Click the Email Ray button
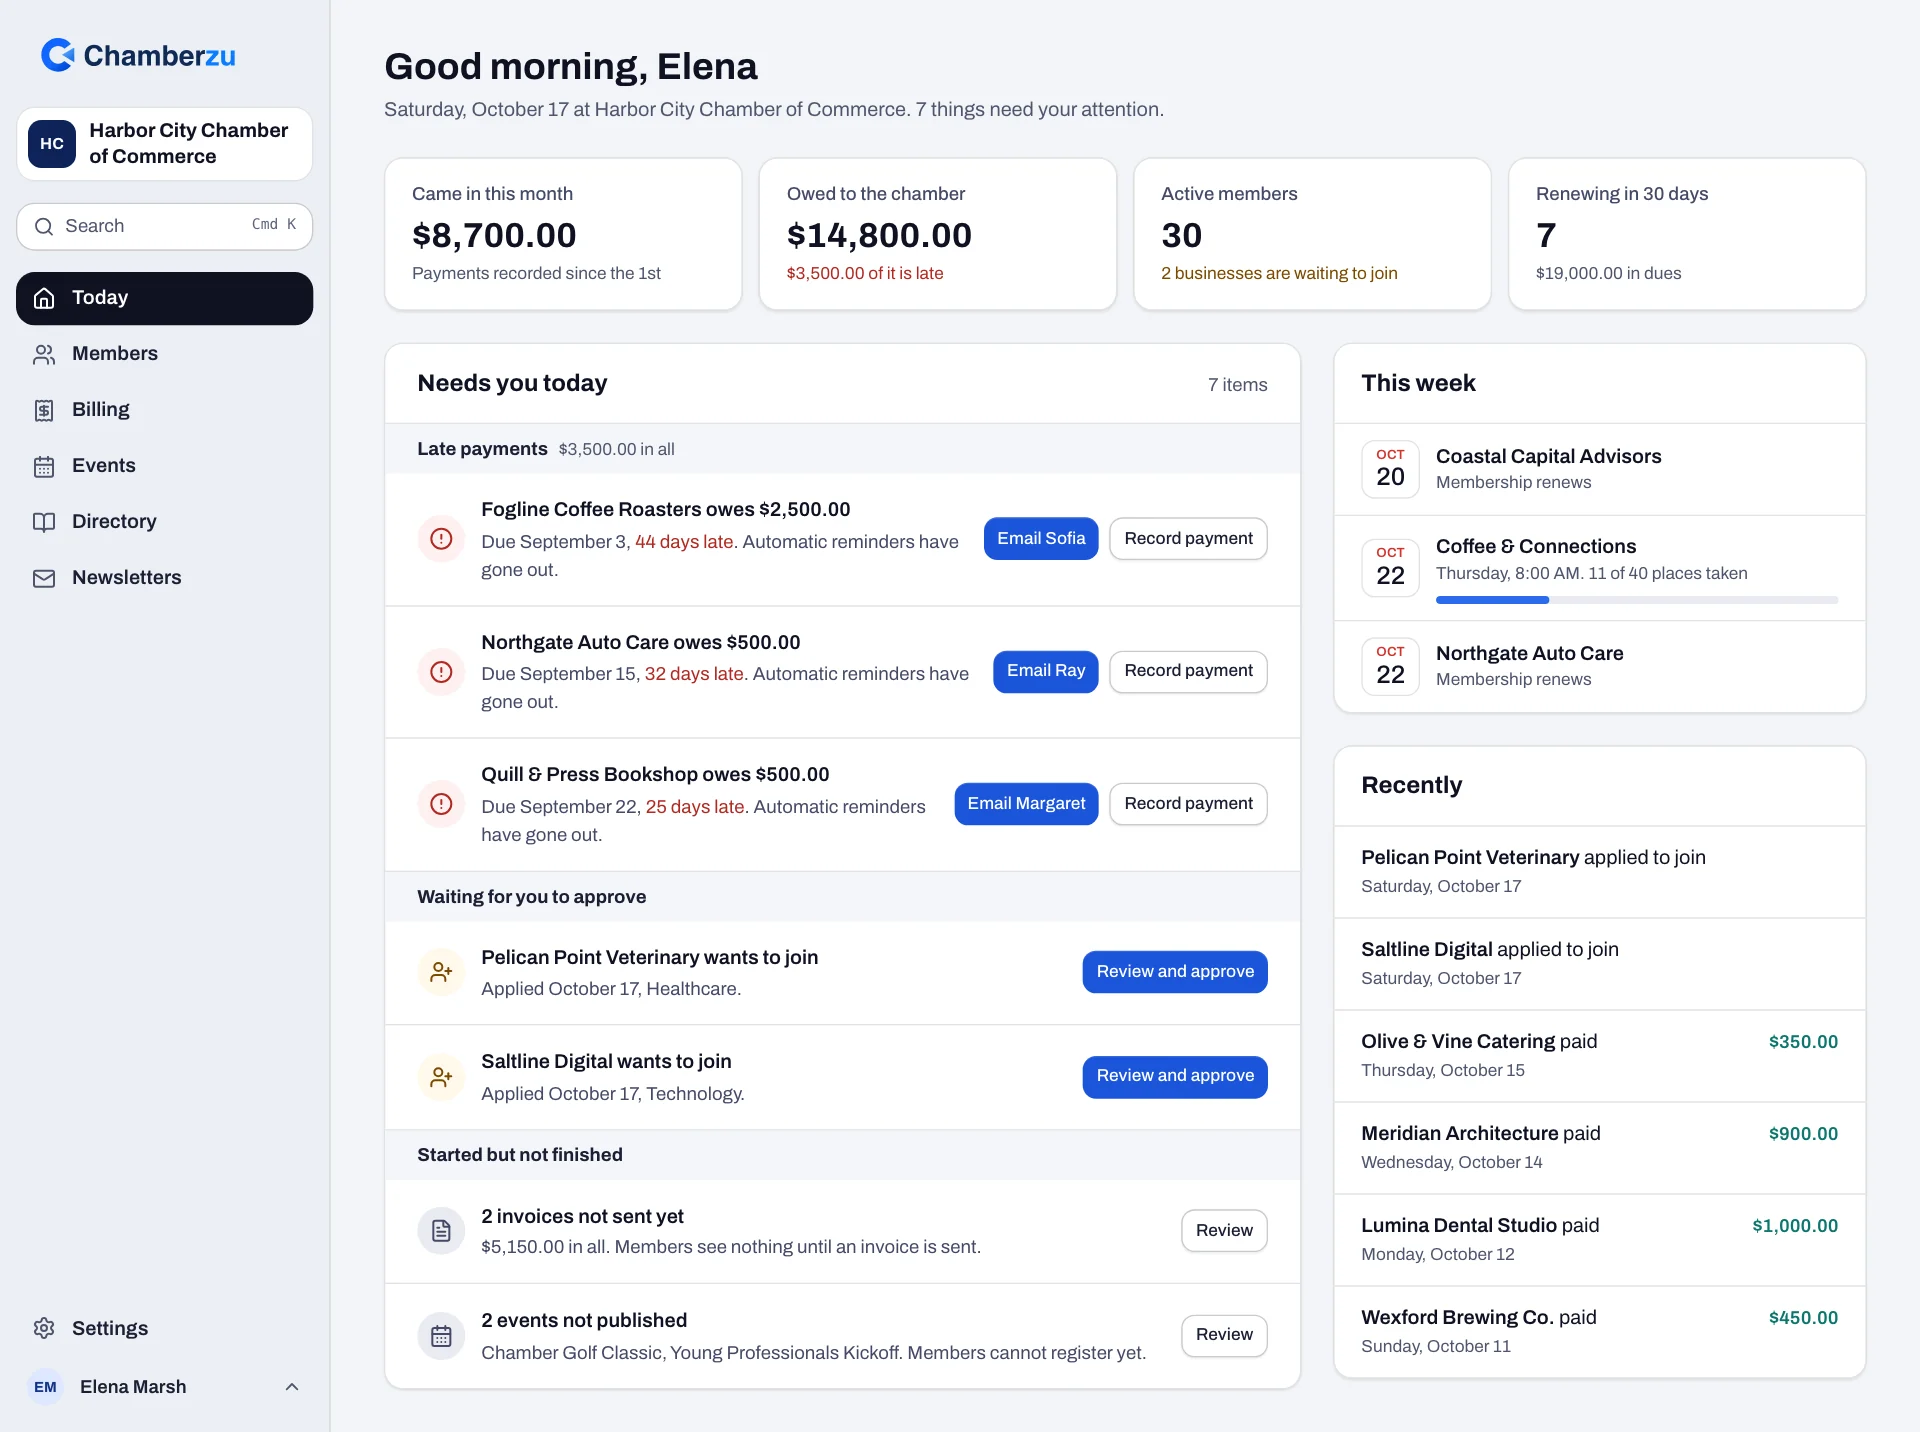This screenshot has width=1920, height=1432. [1046, 671]
